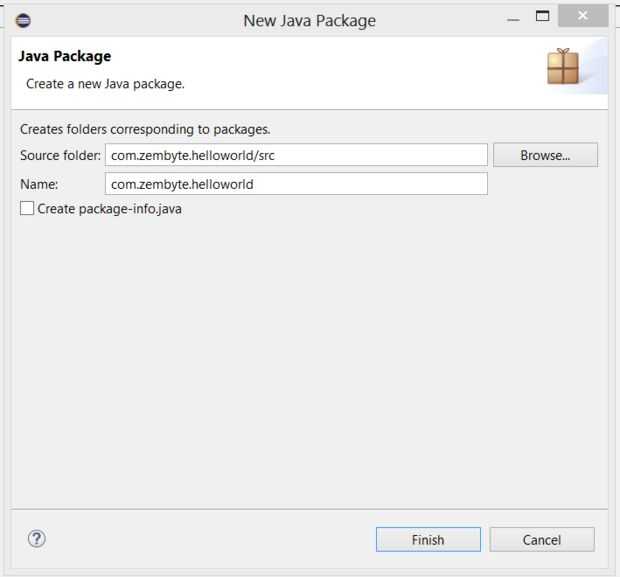
Task: Click the Eclipse icon in the title bar
Action: tap(24, 20)
